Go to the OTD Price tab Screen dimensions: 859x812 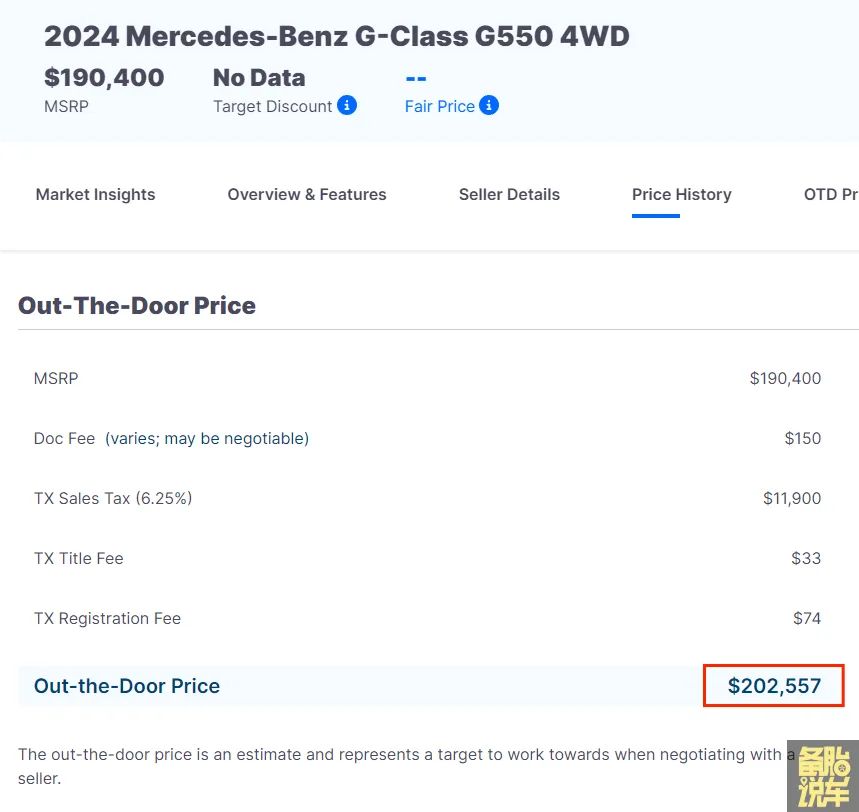pyautogui.click(x=830, y=194)
